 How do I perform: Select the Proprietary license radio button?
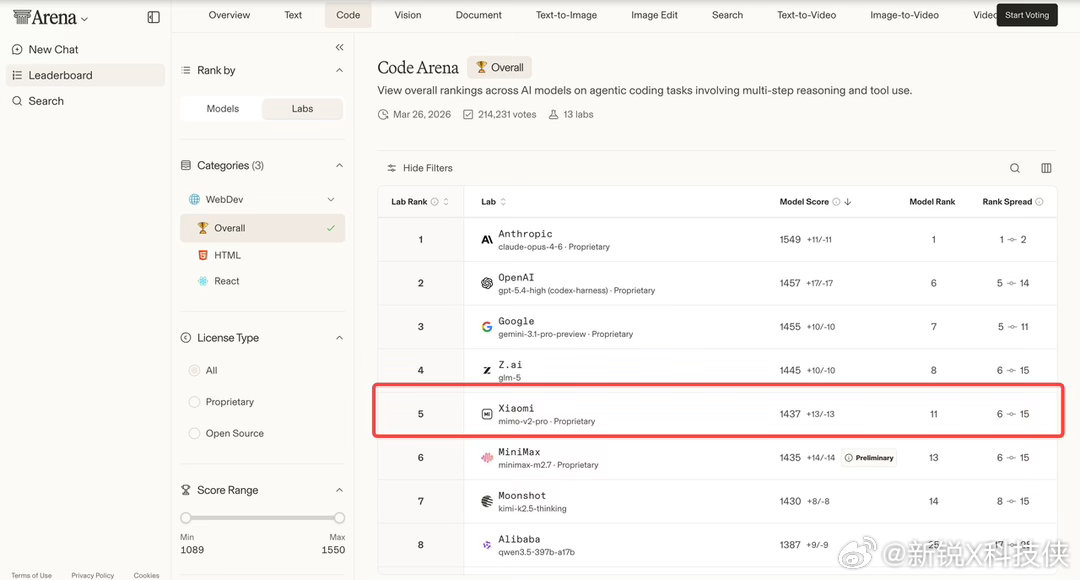coord(194,402)
